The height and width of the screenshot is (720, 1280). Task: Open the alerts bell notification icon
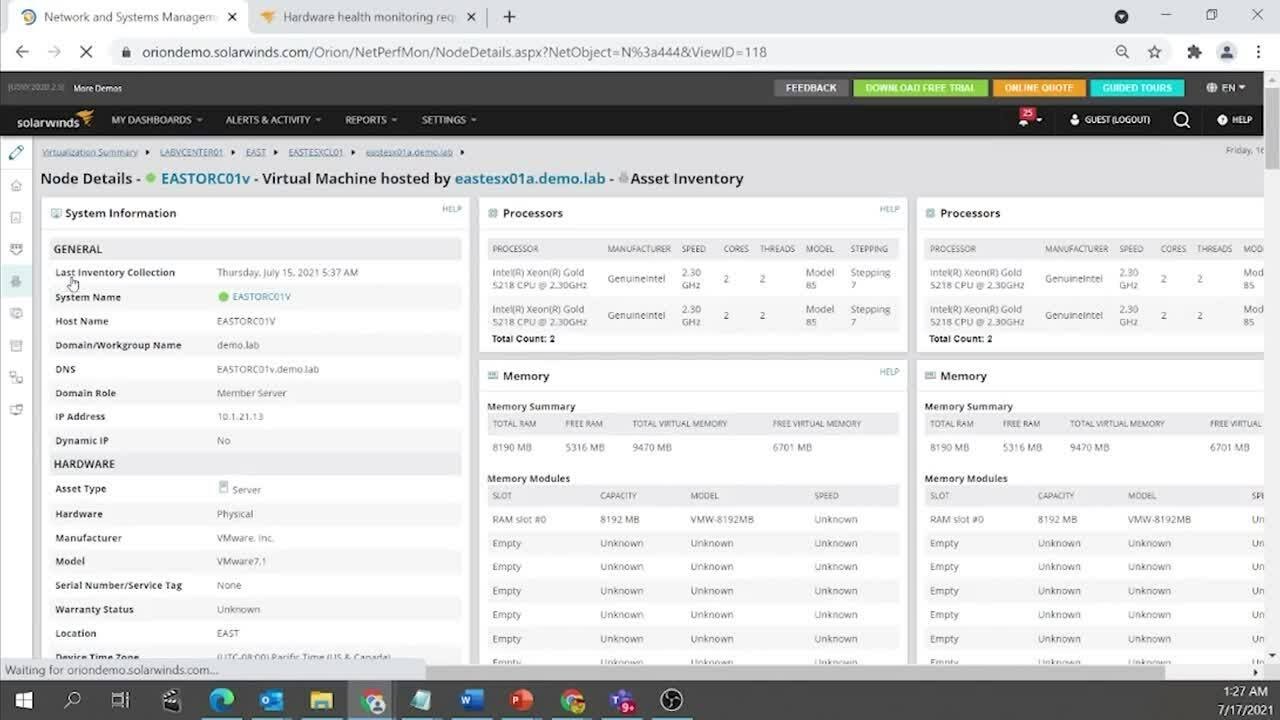(x=1026, y=119)
